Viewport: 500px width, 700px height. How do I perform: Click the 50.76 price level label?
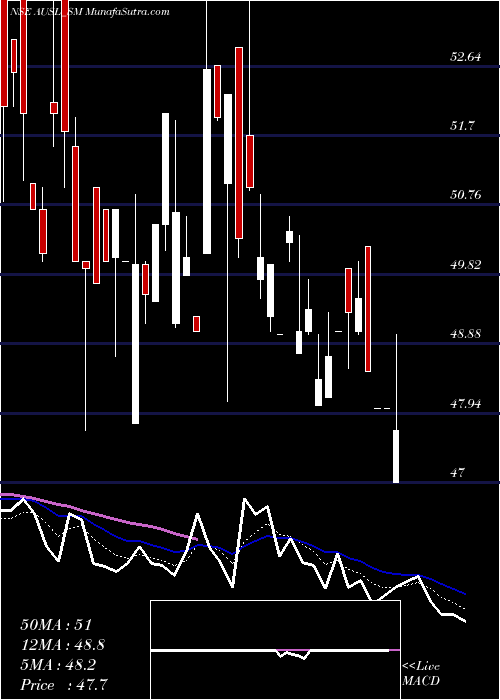[465, 195]
